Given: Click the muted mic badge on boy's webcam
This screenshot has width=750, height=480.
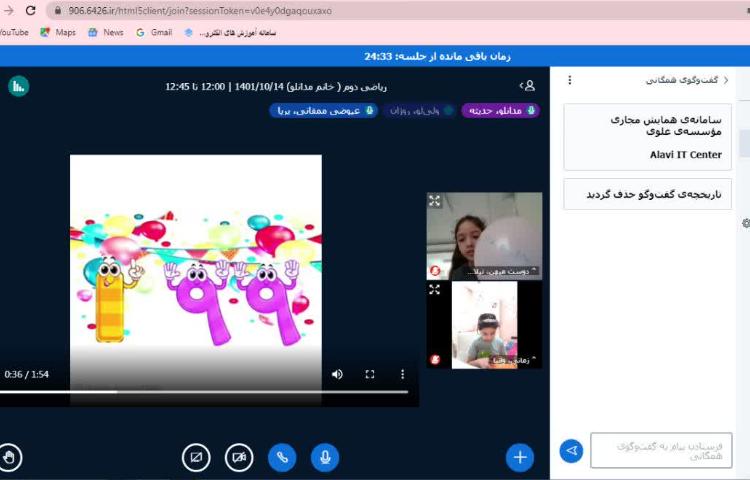Looking at the screenshot, I should (435, 360).
